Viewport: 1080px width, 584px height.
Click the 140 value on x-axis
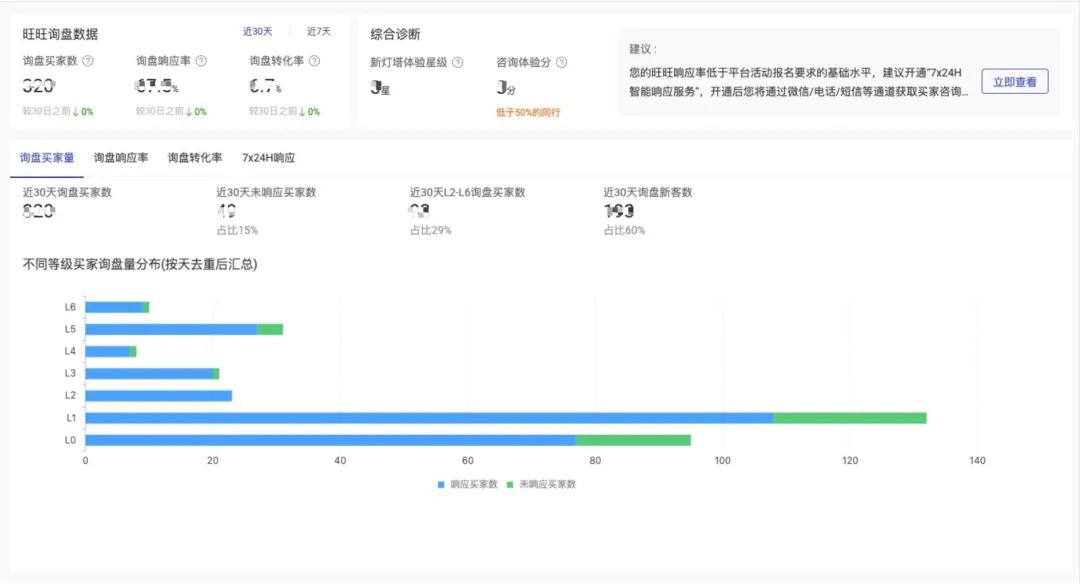coord(977,460)
